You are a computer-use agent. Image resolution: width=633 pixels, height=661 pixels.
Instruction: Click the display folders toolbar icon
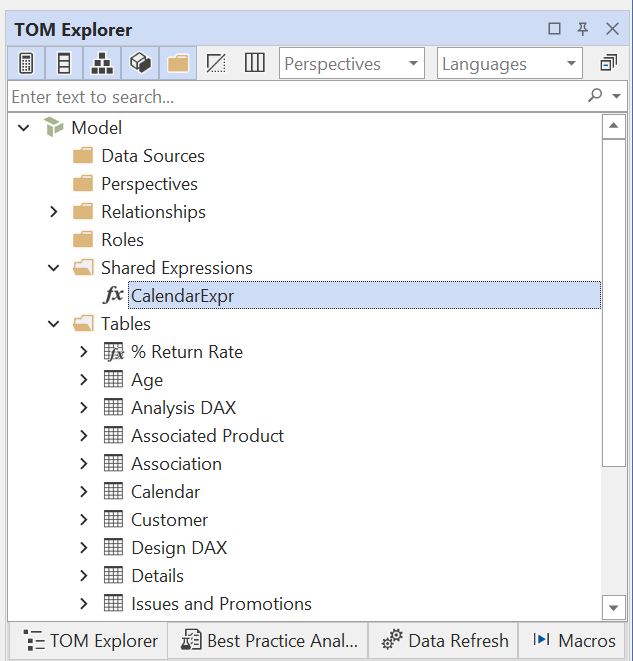(x=178, y=63)
